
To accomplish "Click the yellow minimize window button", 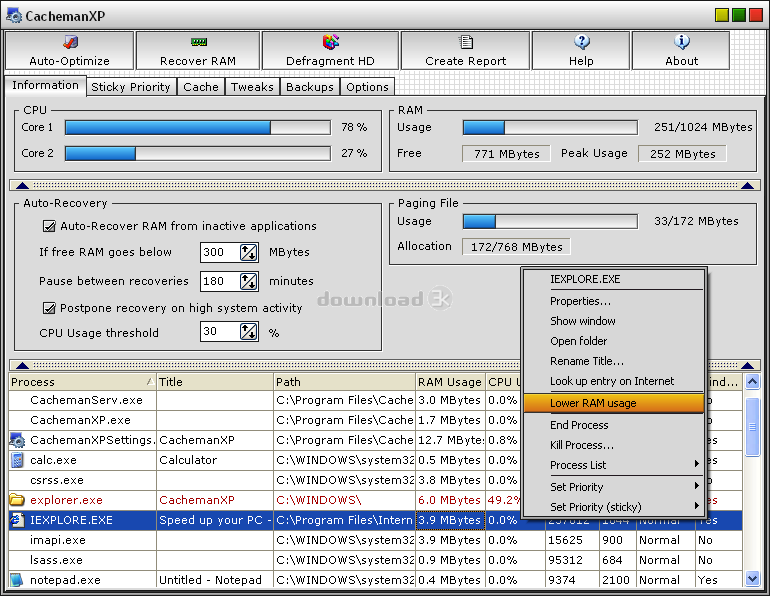I will [721, 15].
